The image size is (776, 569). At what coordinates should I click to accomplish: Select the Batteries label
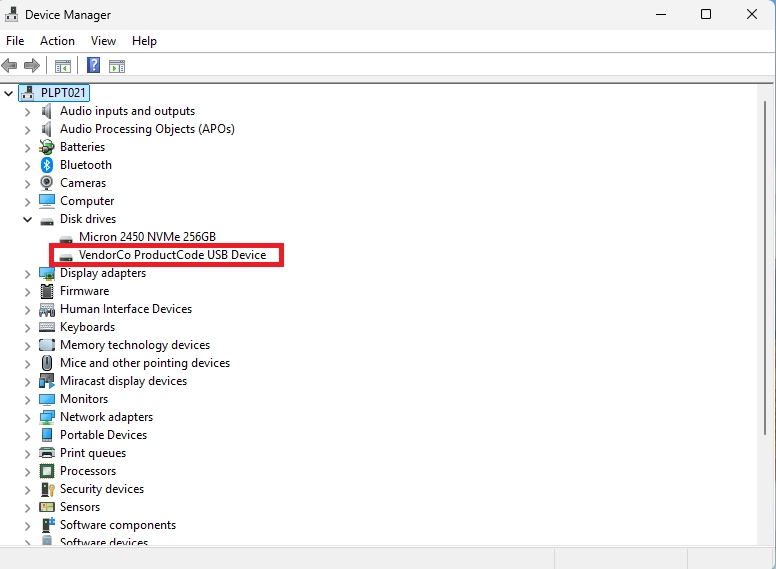click(83, 147)
